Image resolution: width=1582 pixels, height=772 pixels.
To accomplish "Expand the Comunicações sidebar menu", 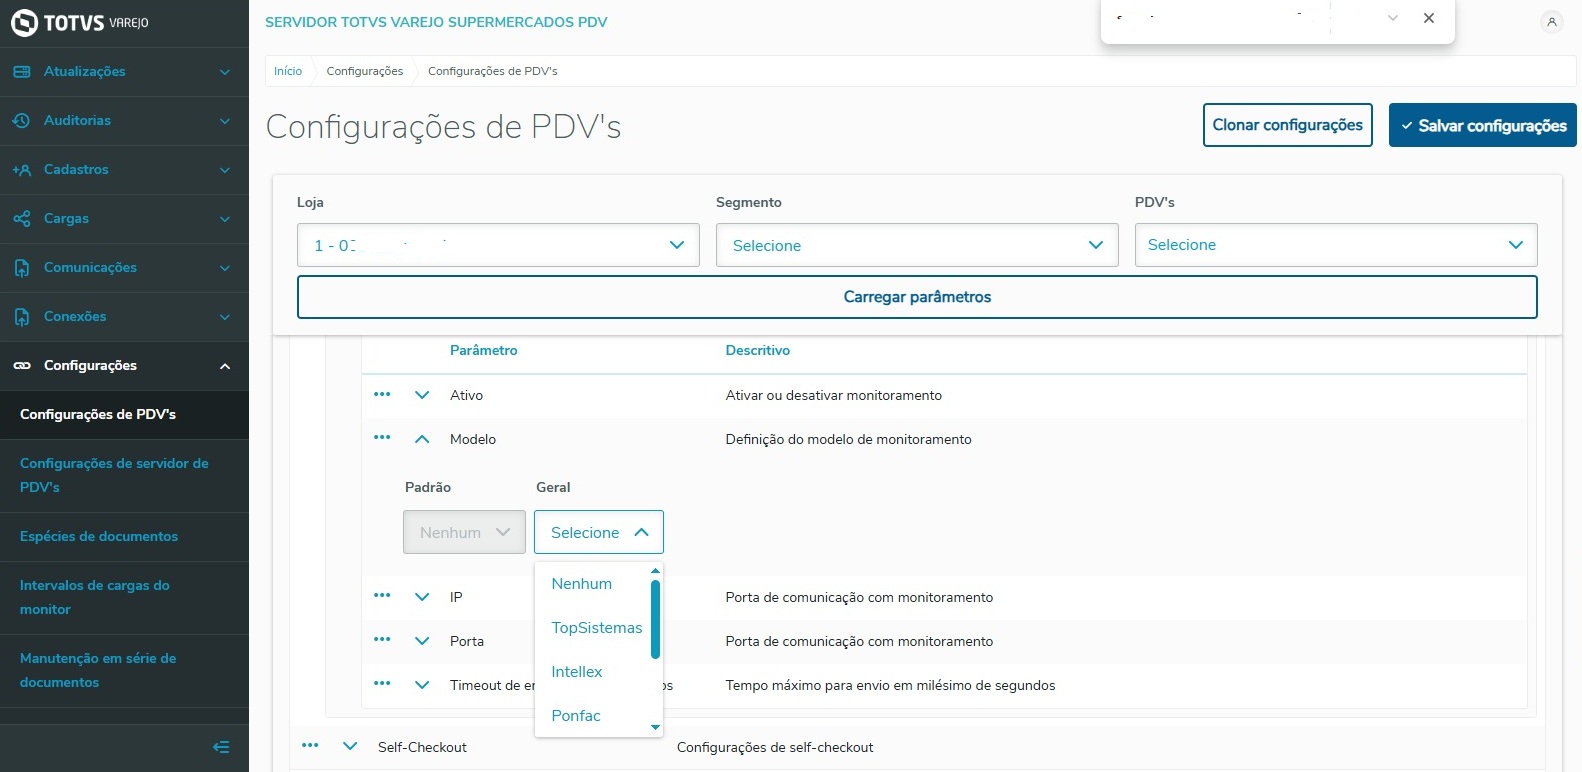I will [124, 268].
